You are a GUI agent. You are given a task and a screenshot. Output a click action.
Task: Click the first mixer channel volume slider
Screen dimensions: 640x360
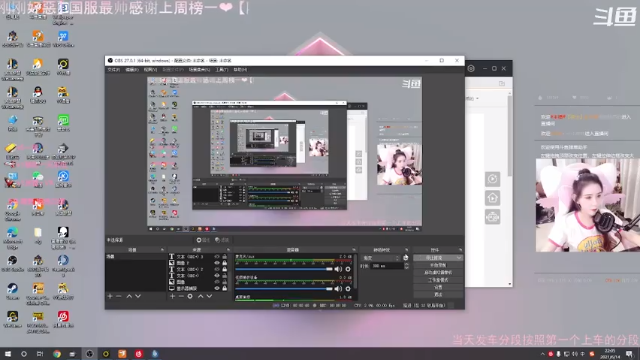284,269
